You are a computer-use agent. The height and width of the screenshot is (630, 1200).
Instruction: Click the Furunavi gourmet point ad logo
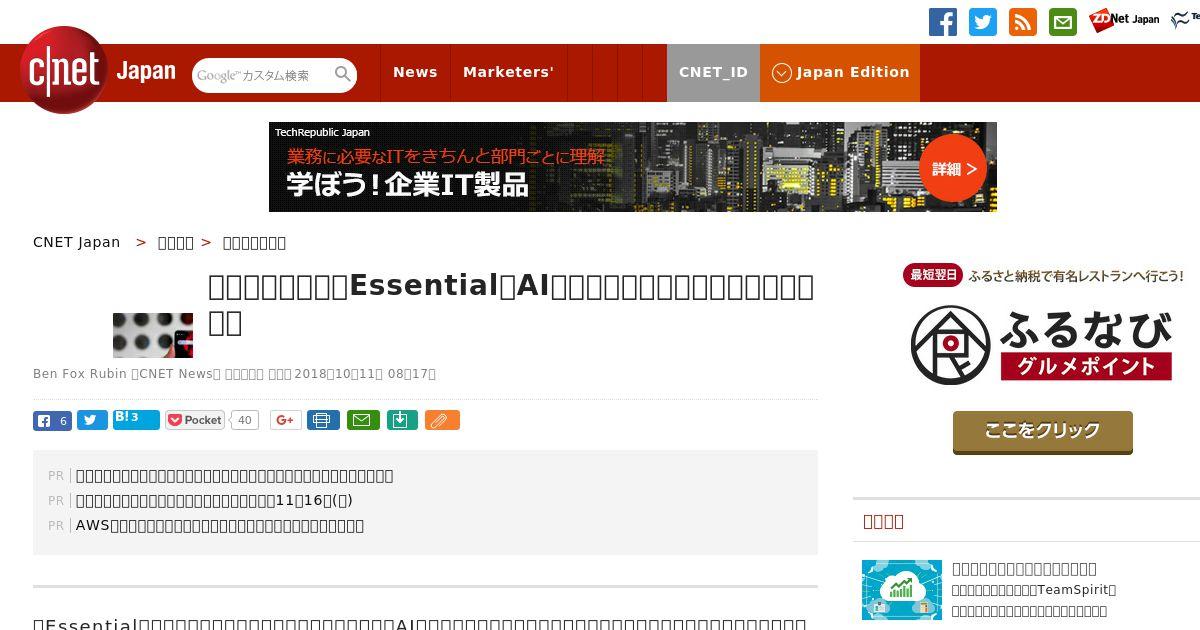[1042, 344]
